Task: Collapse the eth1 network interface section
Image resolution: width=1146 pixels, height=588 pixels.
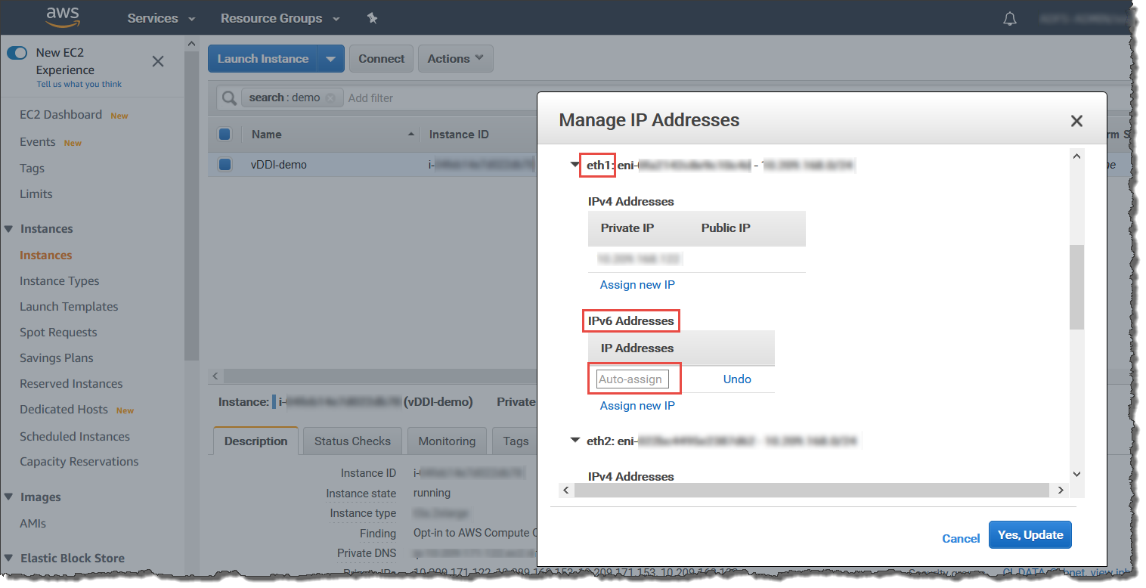Action: tap(575, 165)
